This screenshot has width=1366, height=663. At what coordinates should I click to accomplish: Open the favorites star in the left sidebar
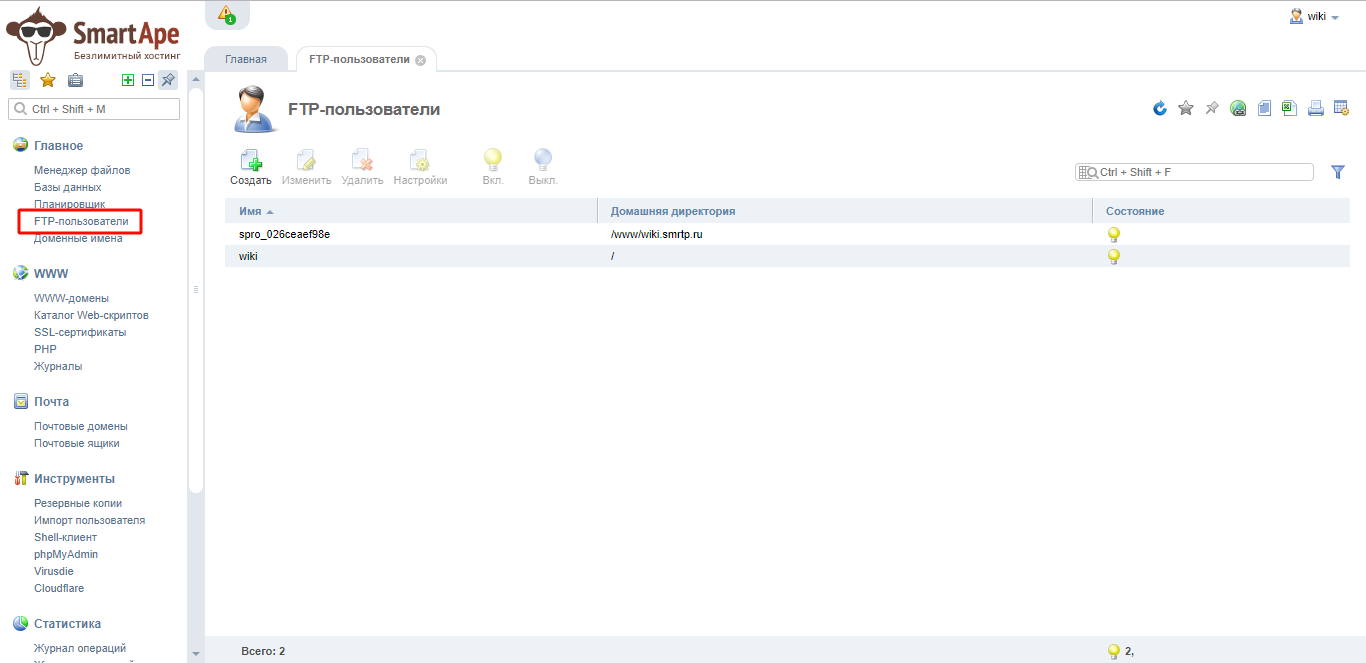click(x=47, y=80)
